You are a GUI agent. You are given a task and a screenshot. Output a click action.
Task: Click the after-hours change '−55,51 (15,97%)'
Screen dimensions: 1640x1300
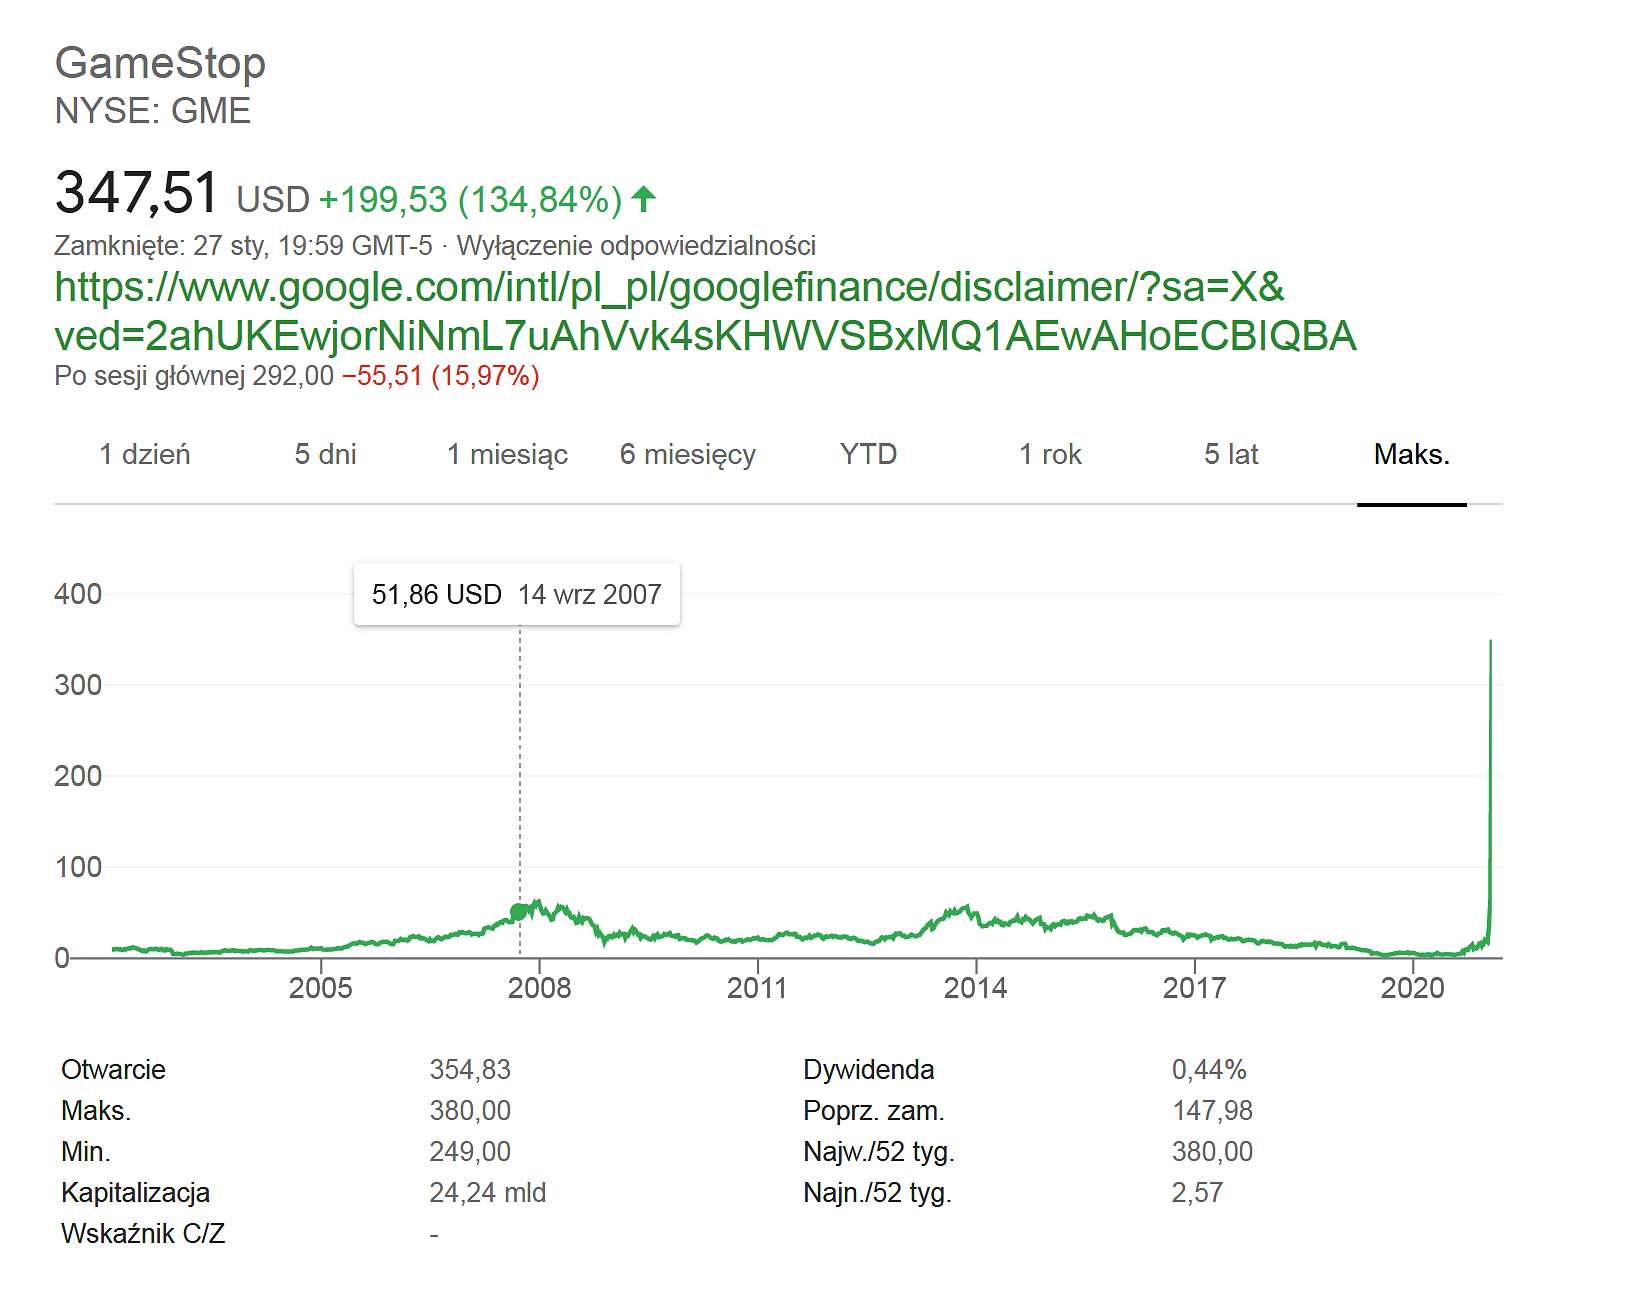click(441, 377)
